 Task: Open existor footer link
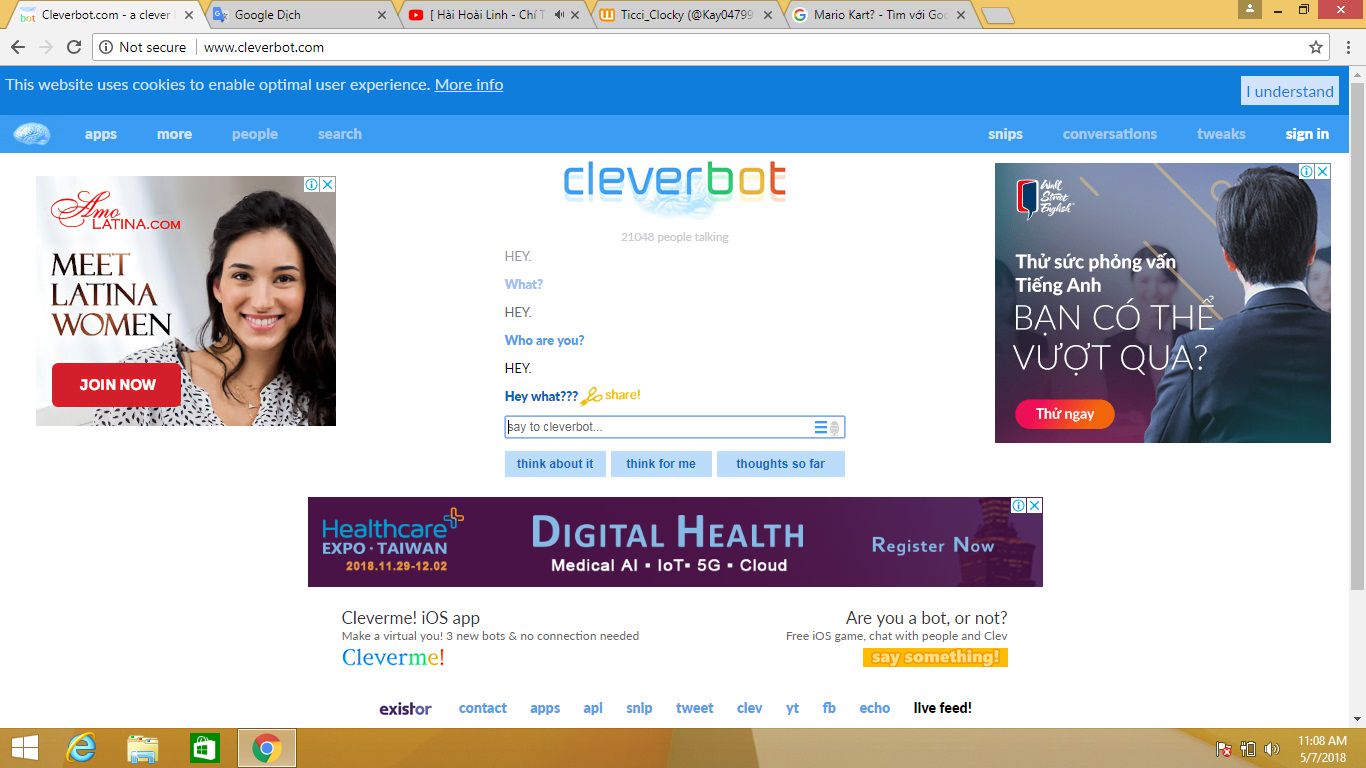pyautogui.click(x=405, y=708)
